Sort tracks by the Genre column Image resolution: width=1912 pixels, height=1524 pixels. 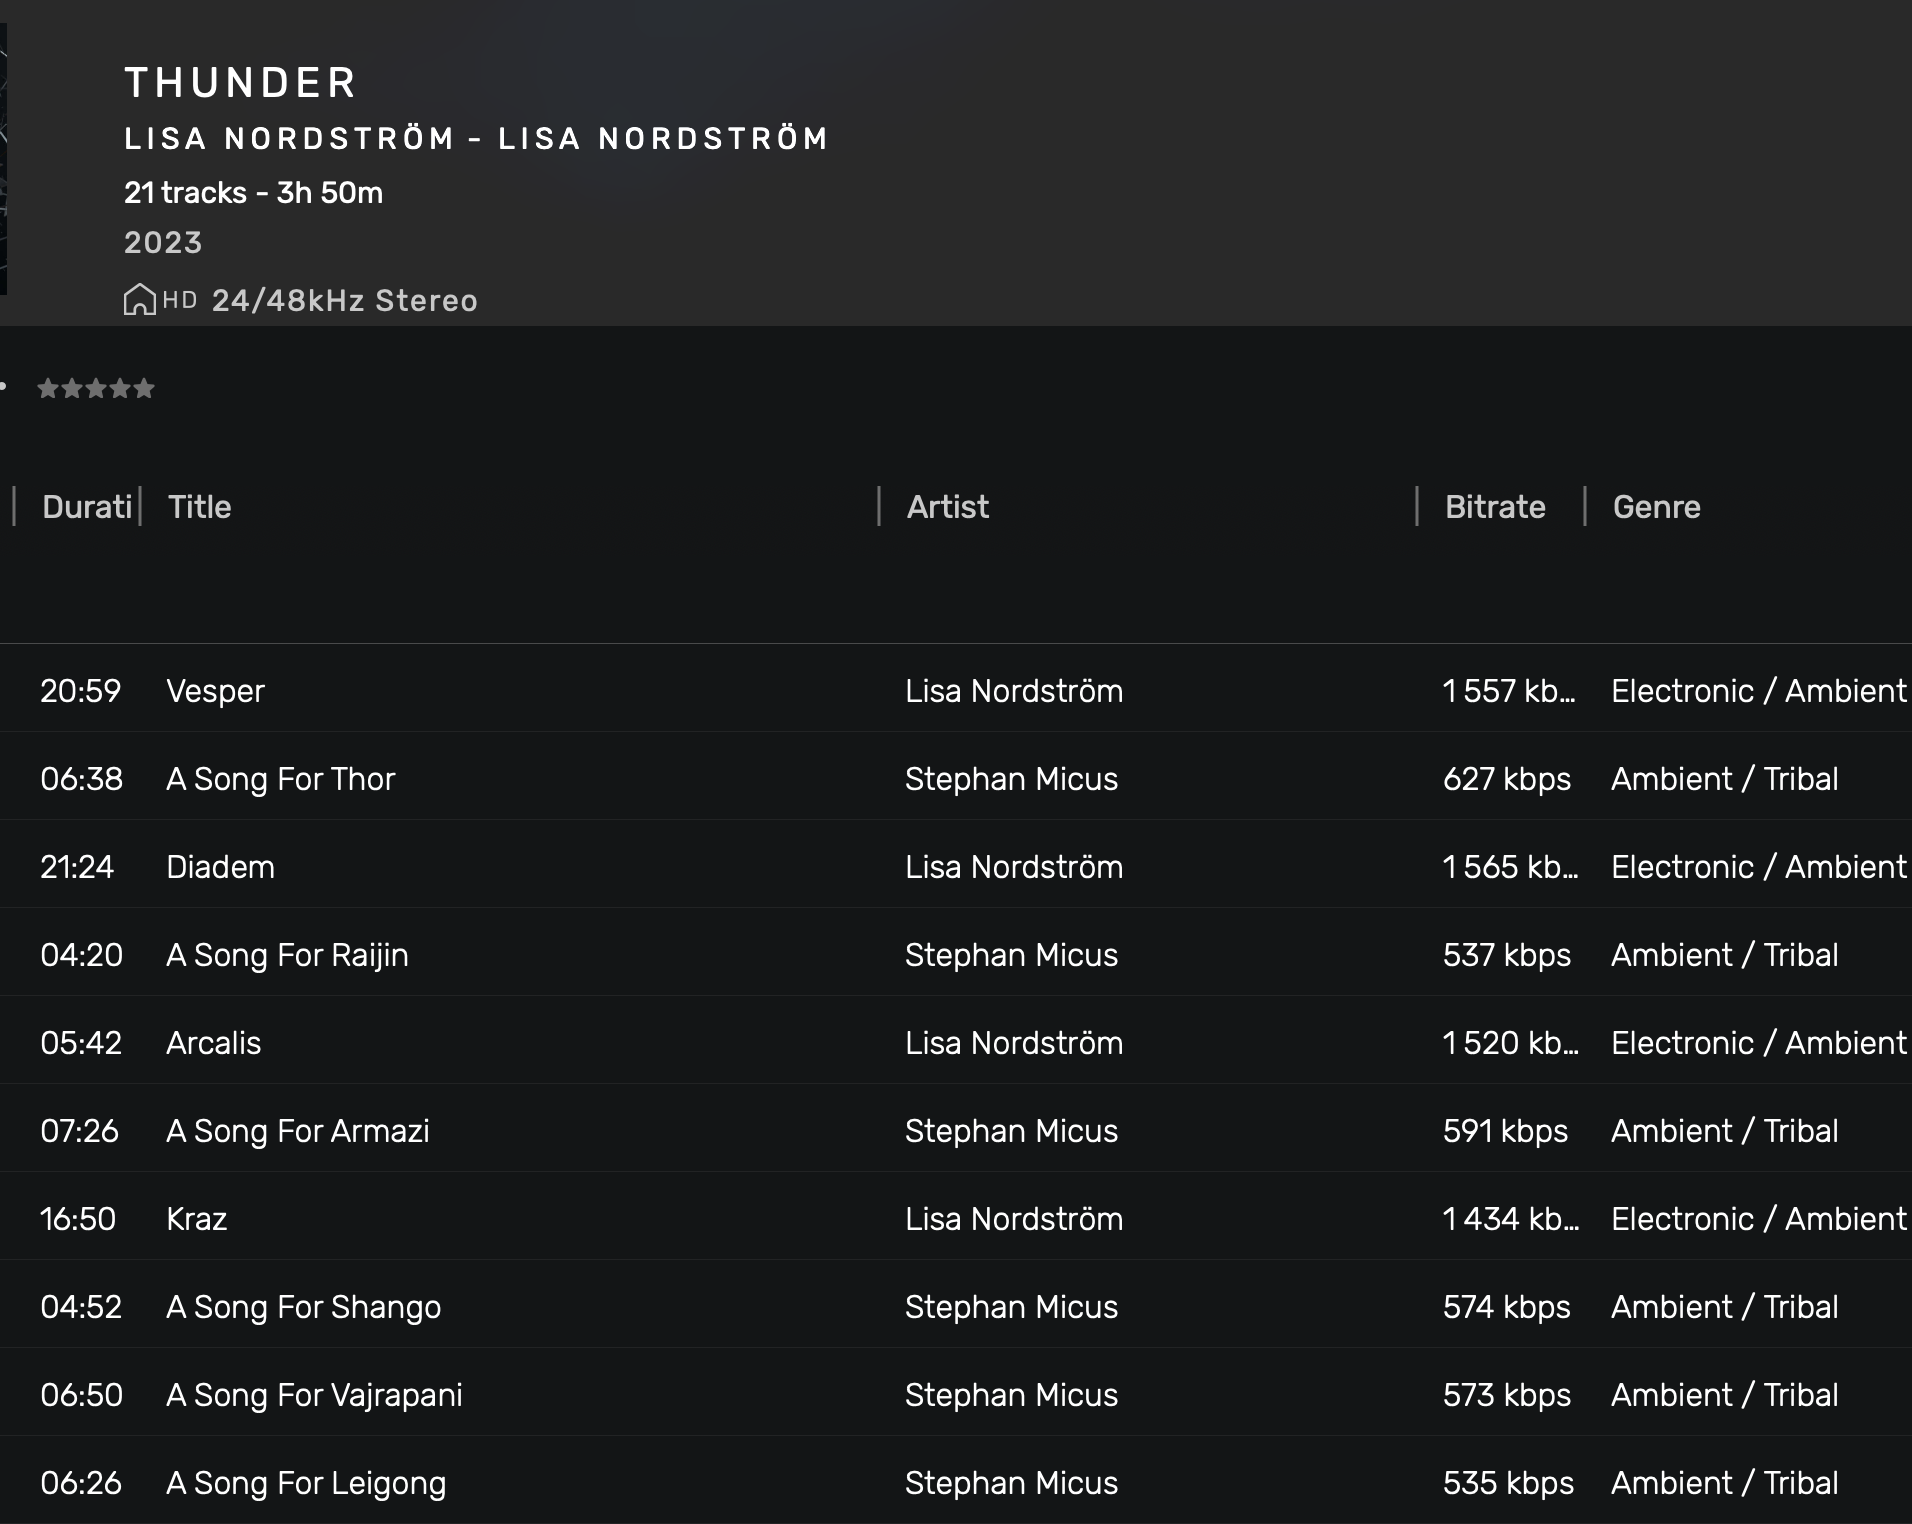[x=1656, y=507]
